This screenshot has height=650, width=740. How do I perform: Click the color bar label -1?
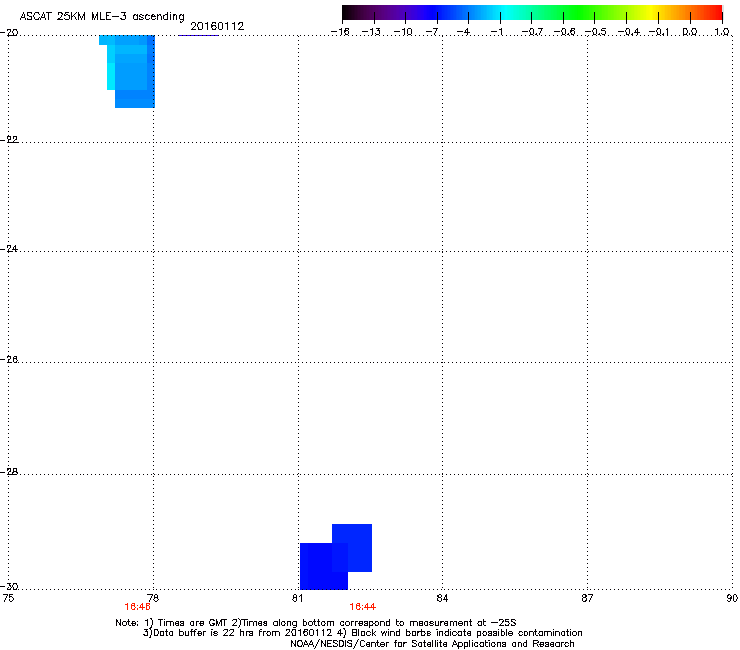click(497, 32)
